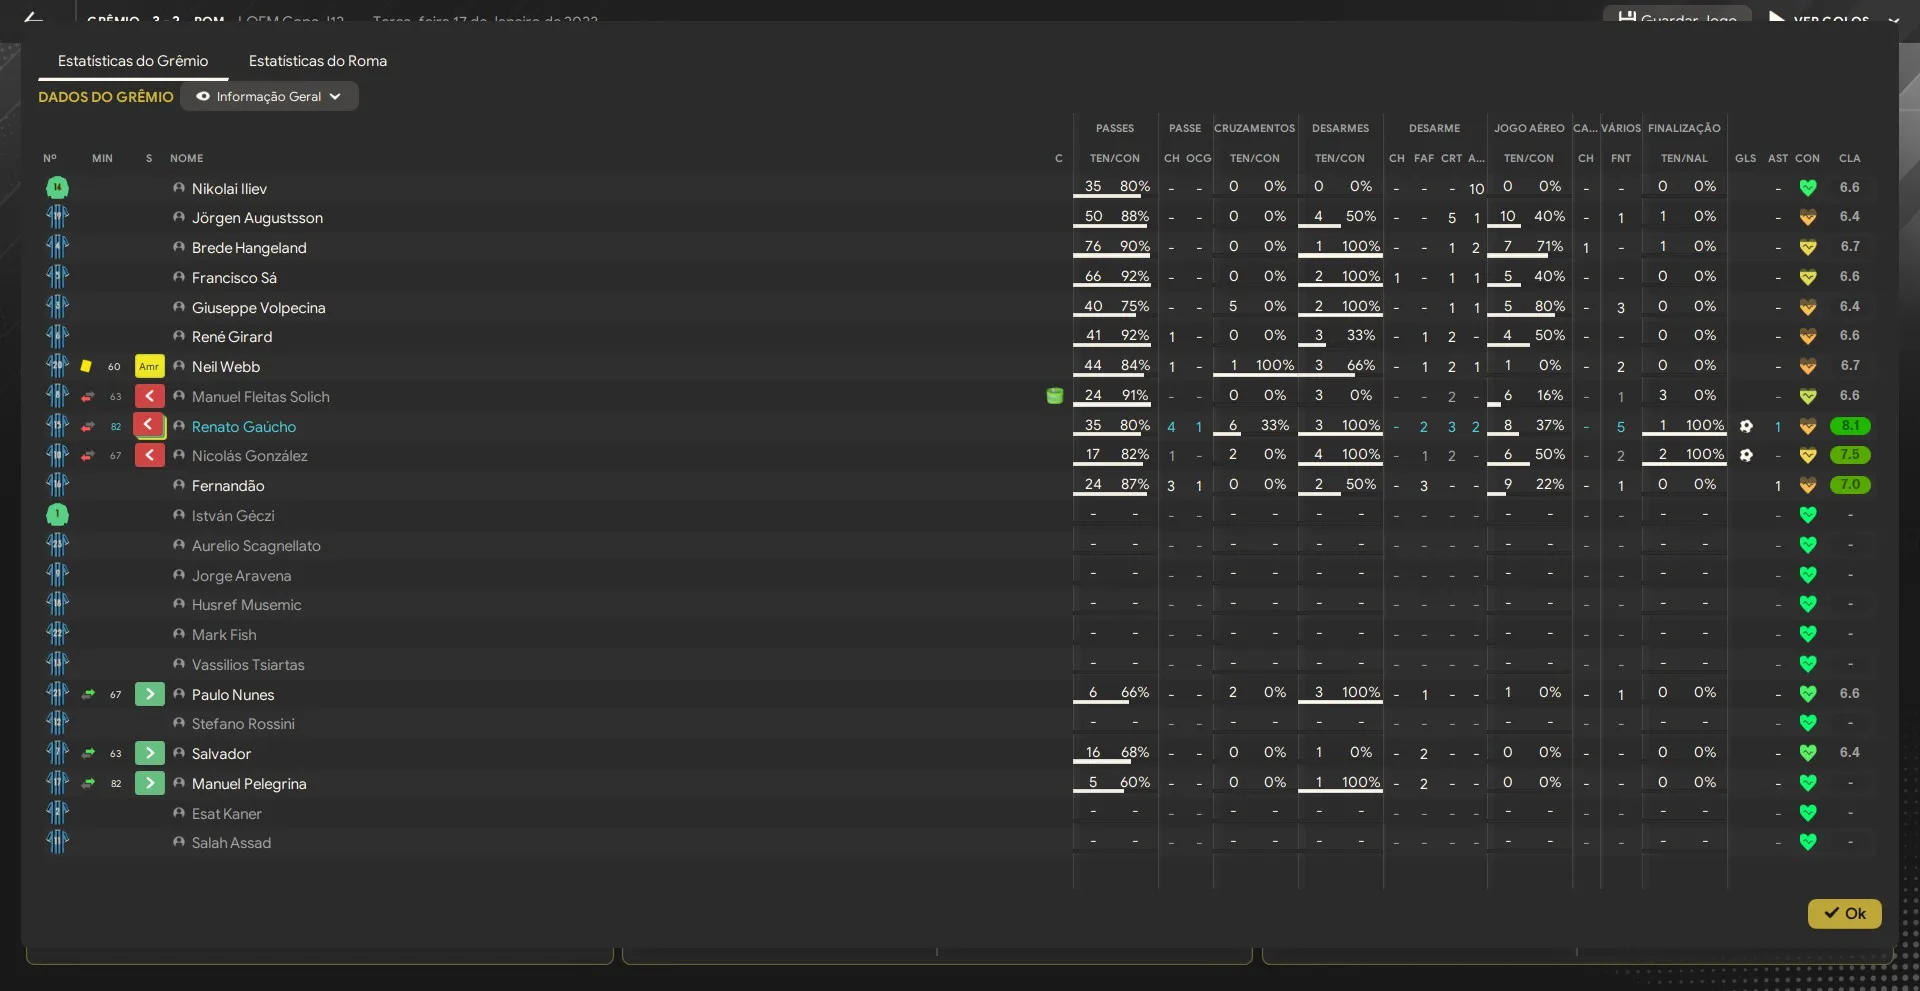Confirm with the Ok button
1920x991 pixels.
click(1844, 913)
